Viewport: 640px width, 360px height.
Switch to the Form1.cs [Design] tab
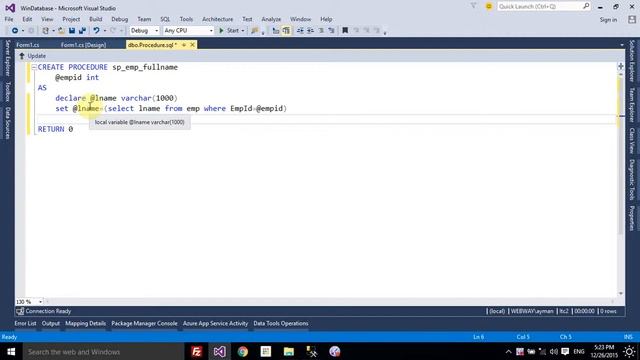(x=83, y=45)
